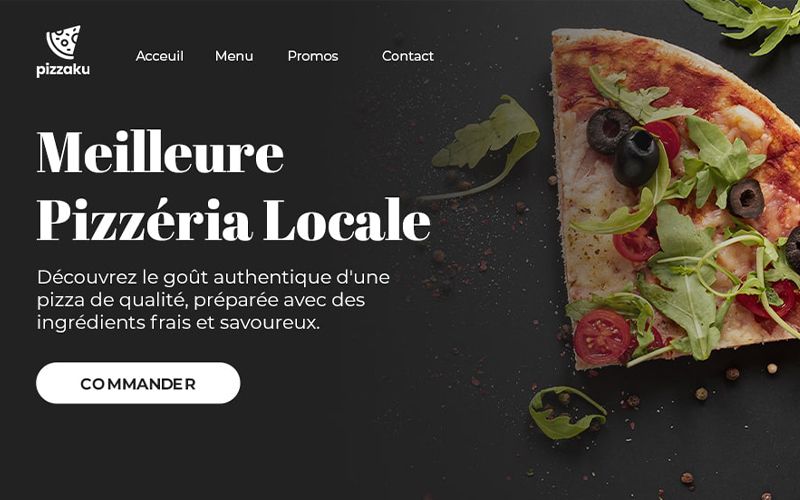
Task: Click the COMMANDER button
Action: pyautogui.click(x=138, y=383)
